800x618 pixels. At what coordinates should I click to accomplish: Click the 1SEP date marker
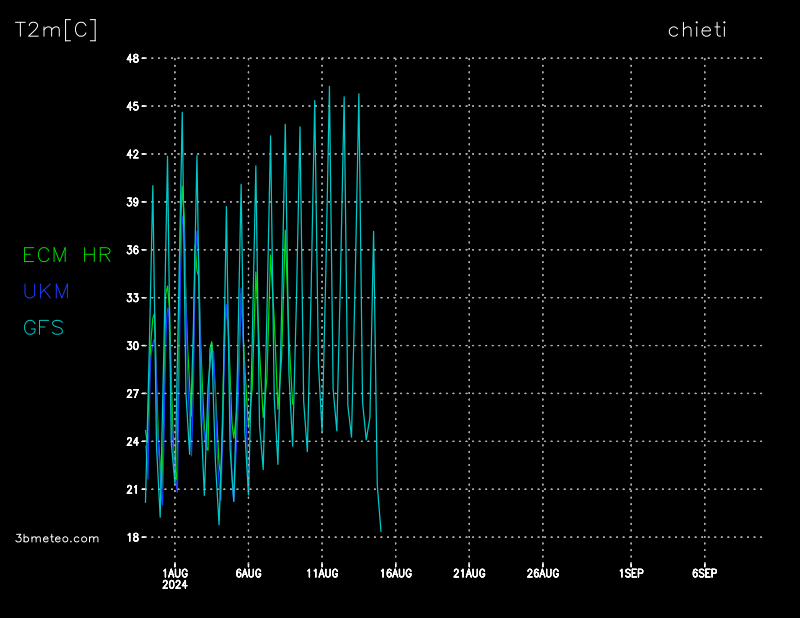click(x=631, y=573)
